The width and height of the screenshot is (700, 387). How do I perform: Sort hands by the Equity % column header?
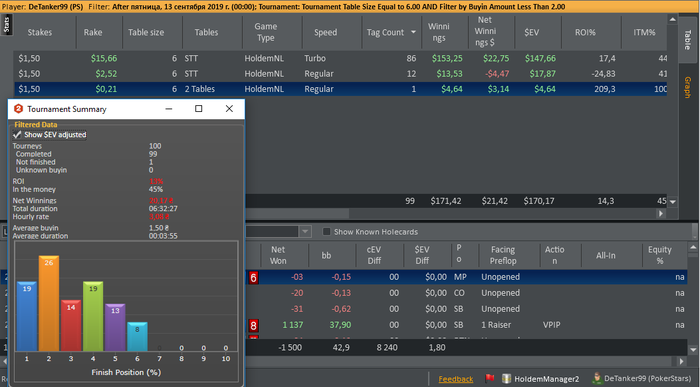coord(660,255)
